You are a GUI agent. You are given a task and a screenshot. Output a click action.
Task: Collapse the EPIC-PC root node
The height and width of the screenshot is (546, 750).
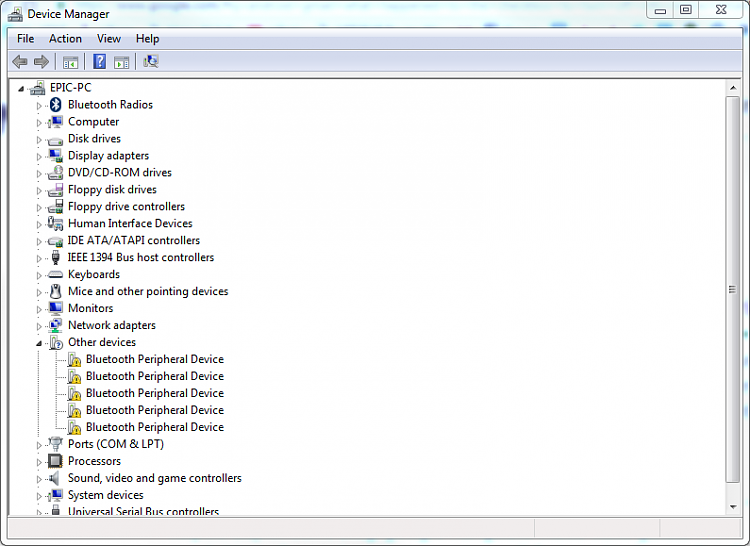[21, 88]
